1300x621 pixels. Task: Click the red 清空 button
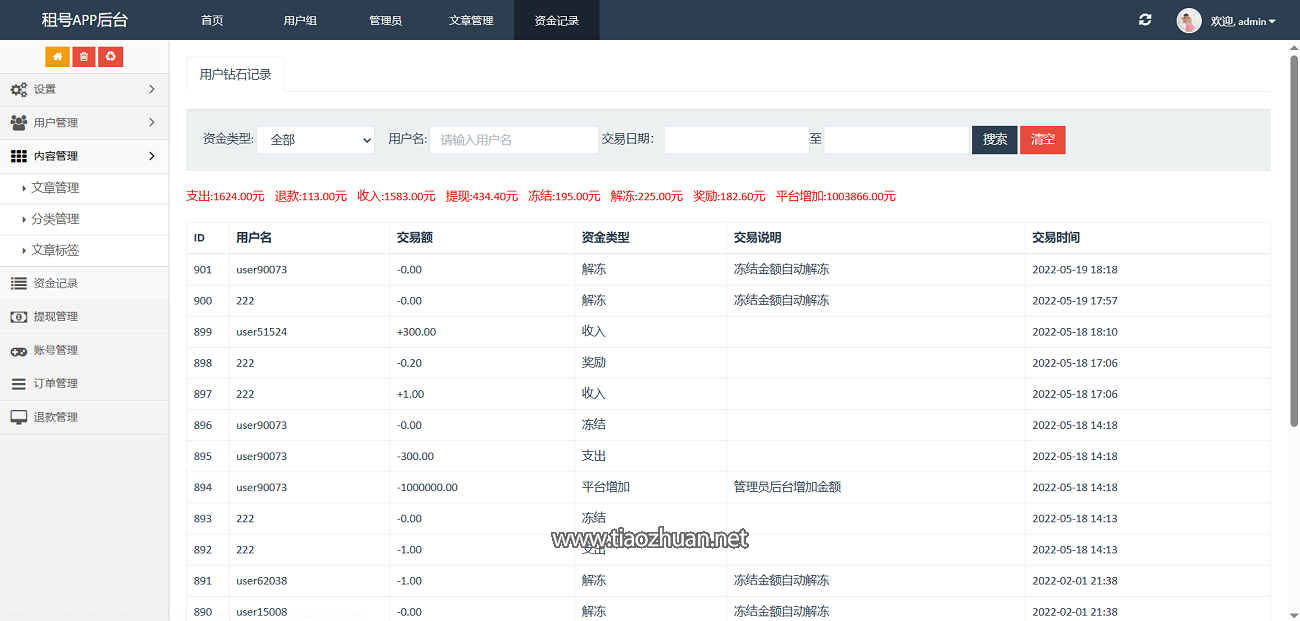[1042, 140]
